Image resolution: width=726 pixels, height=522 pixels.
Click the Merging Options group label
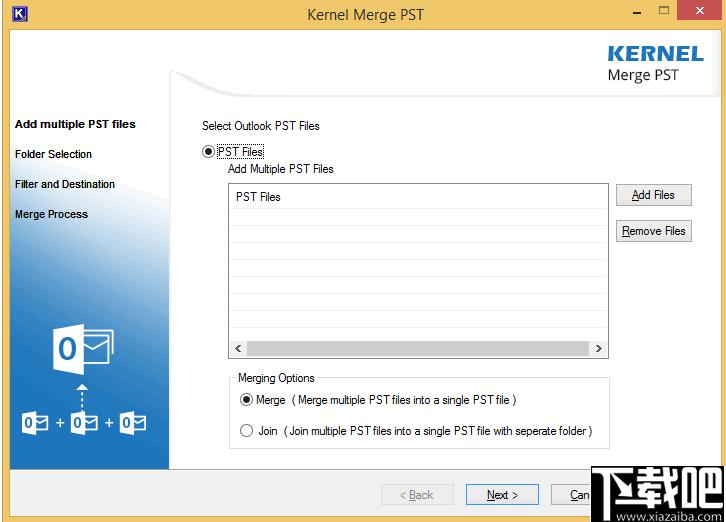pyautogui.click(x=276, y=378)
